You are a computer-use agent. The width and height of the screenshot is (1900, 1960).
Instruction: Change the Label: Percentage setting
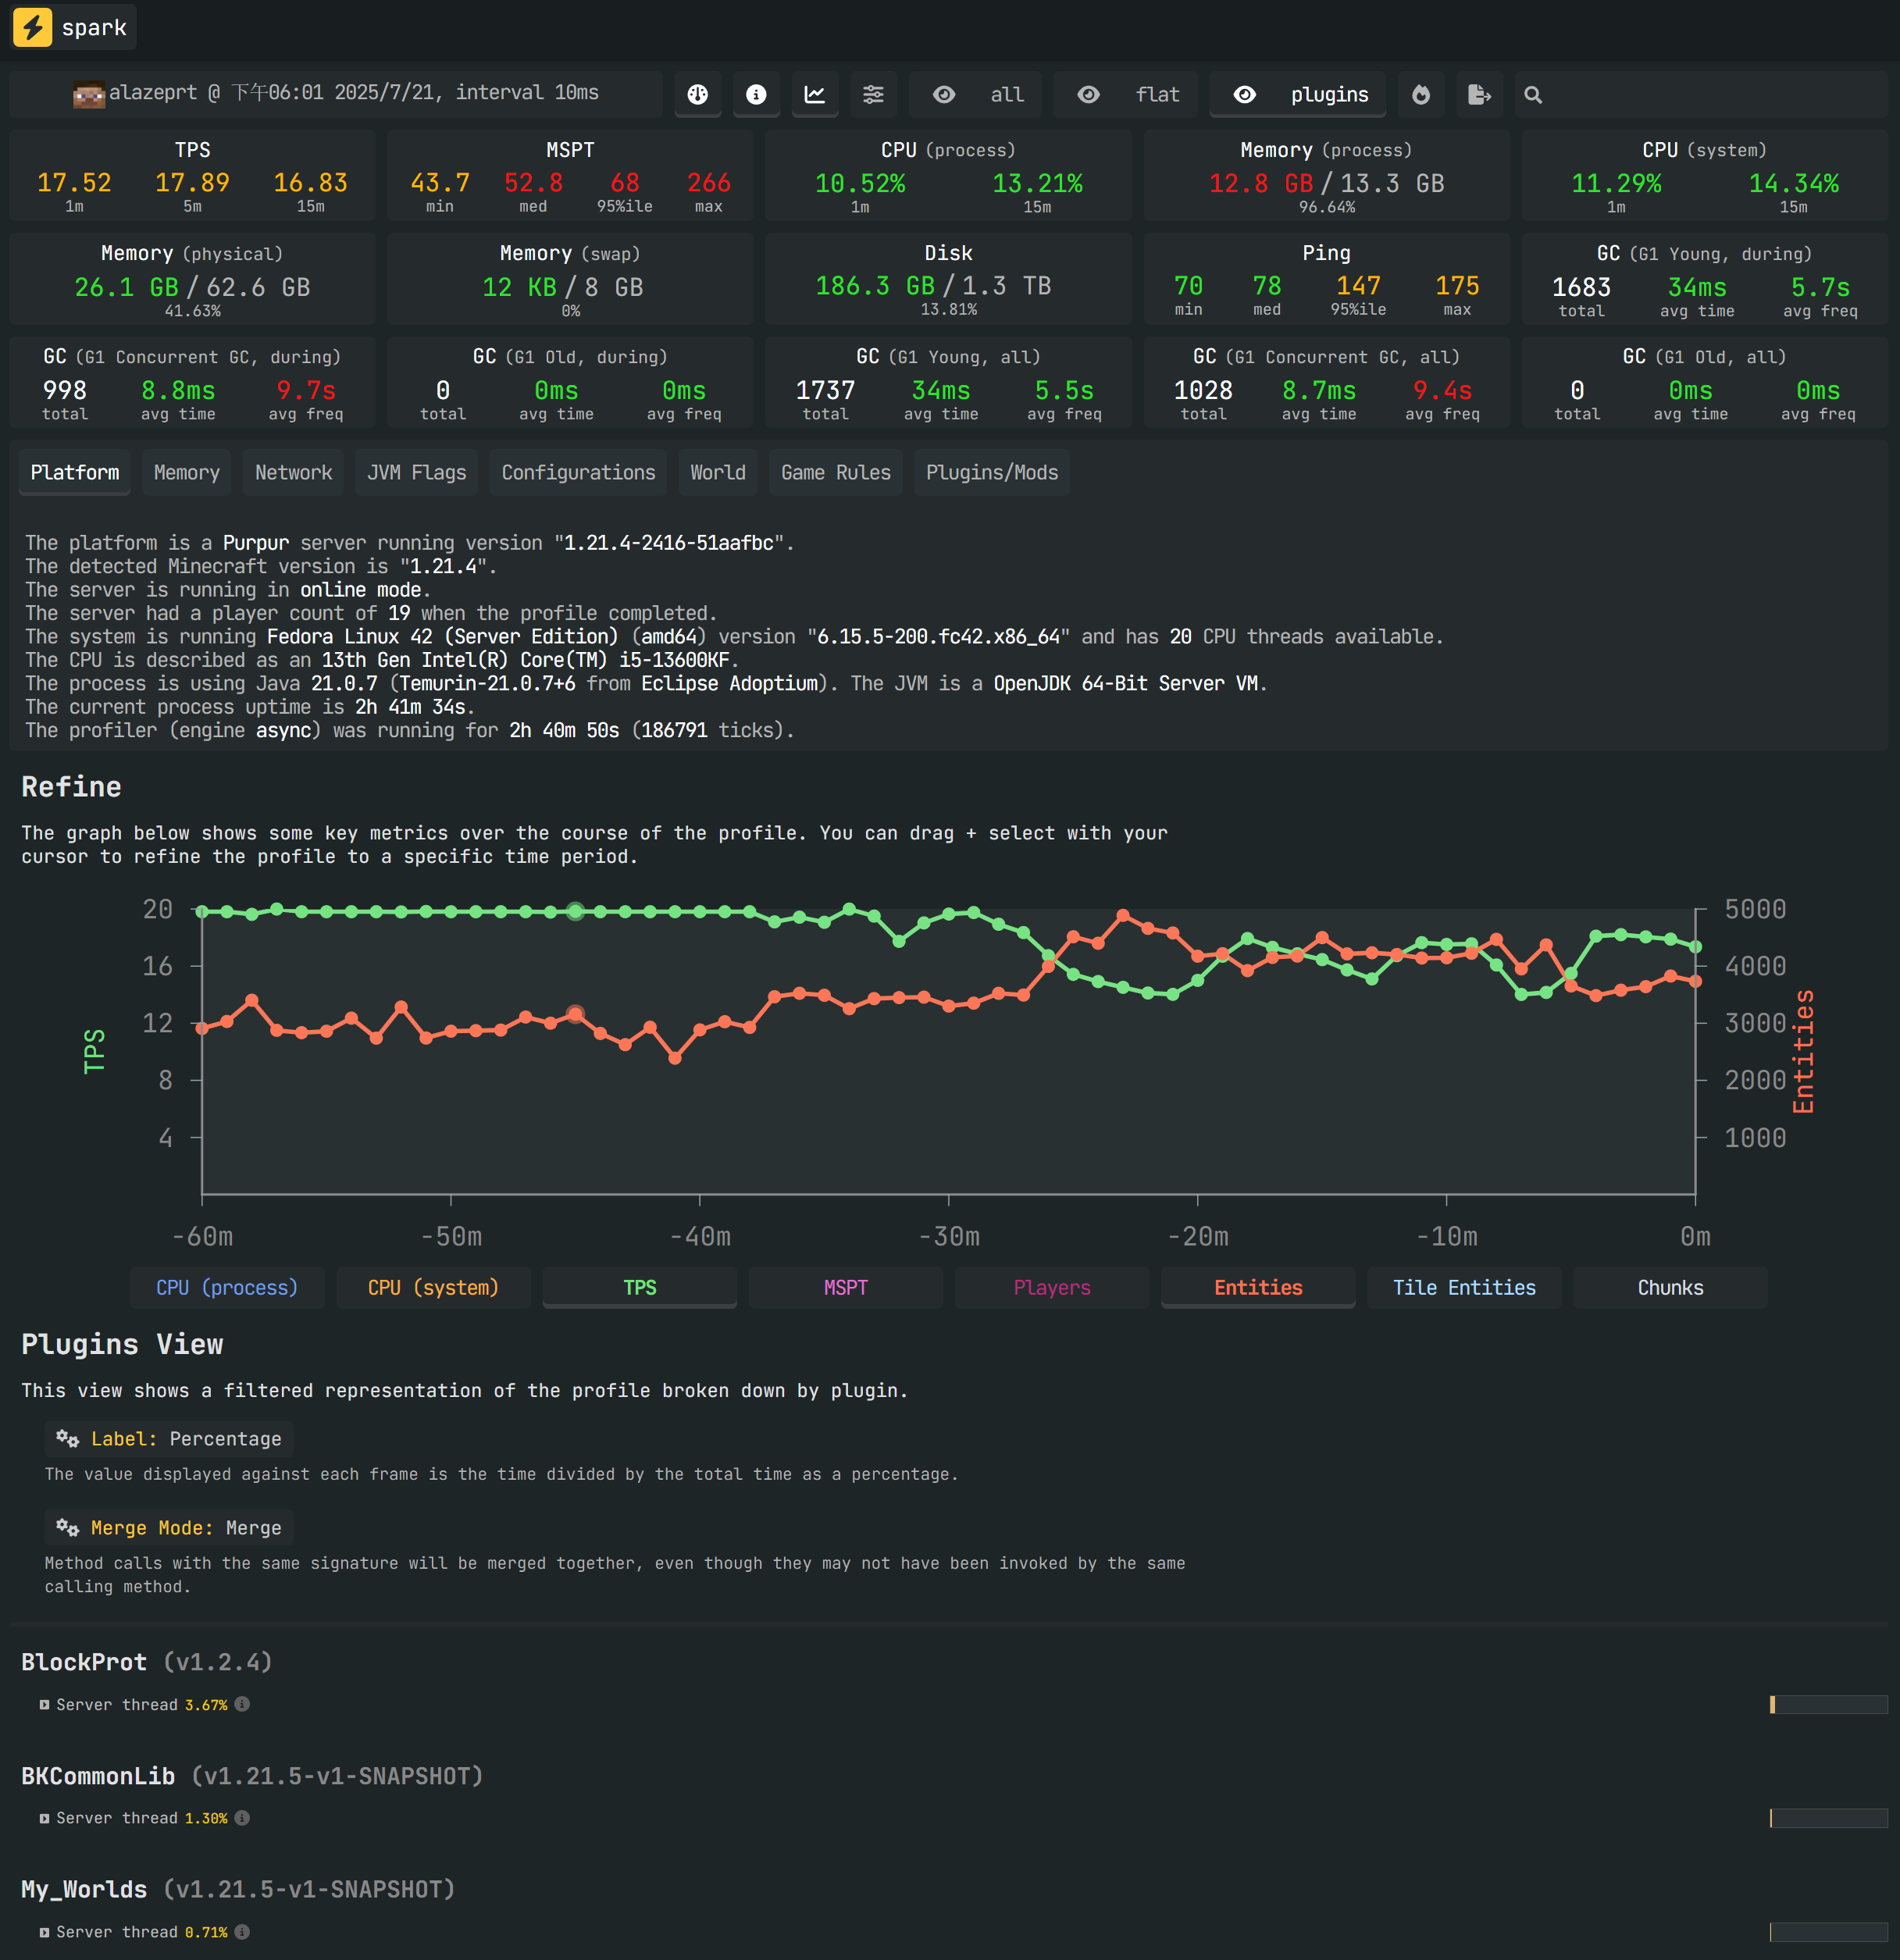click(169, 1438)
